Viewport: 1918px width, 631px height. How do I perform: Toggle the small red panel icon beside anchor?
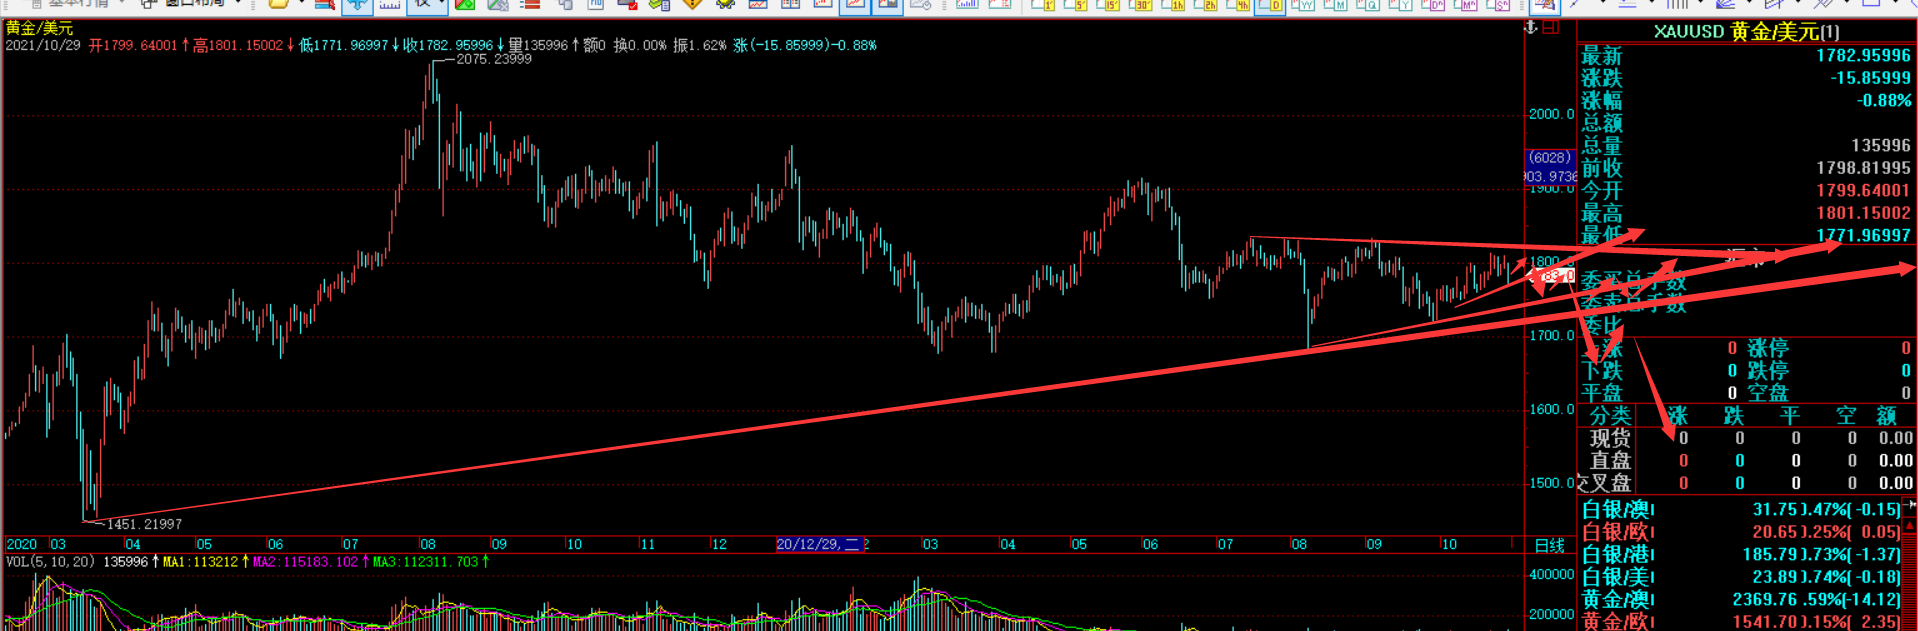(1551, 27)
